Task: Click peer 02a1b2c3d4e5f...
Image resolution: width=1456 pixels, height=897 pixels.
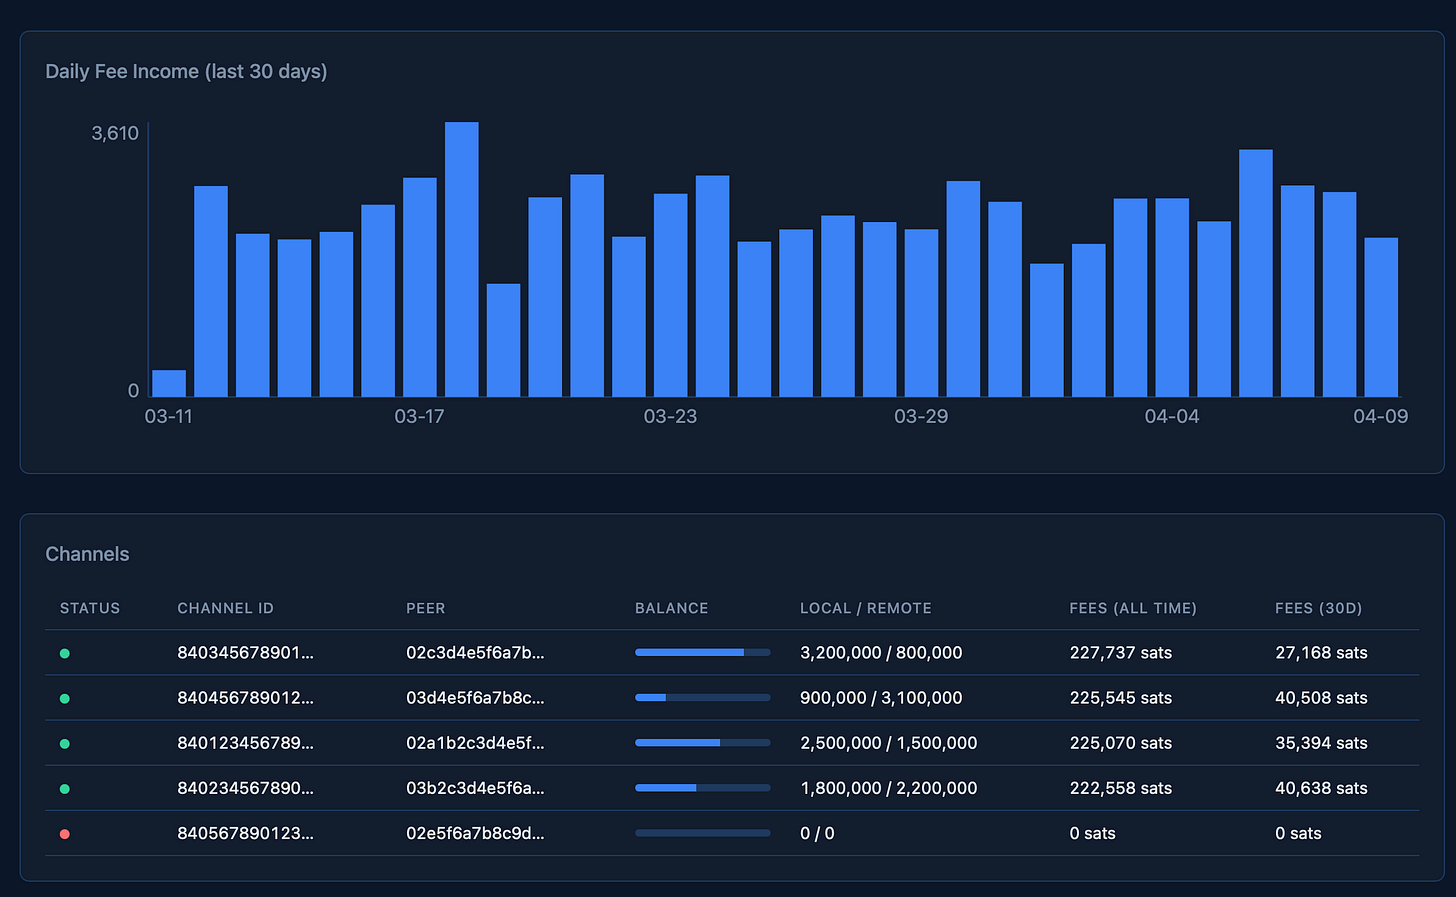Action: point(475,743)
